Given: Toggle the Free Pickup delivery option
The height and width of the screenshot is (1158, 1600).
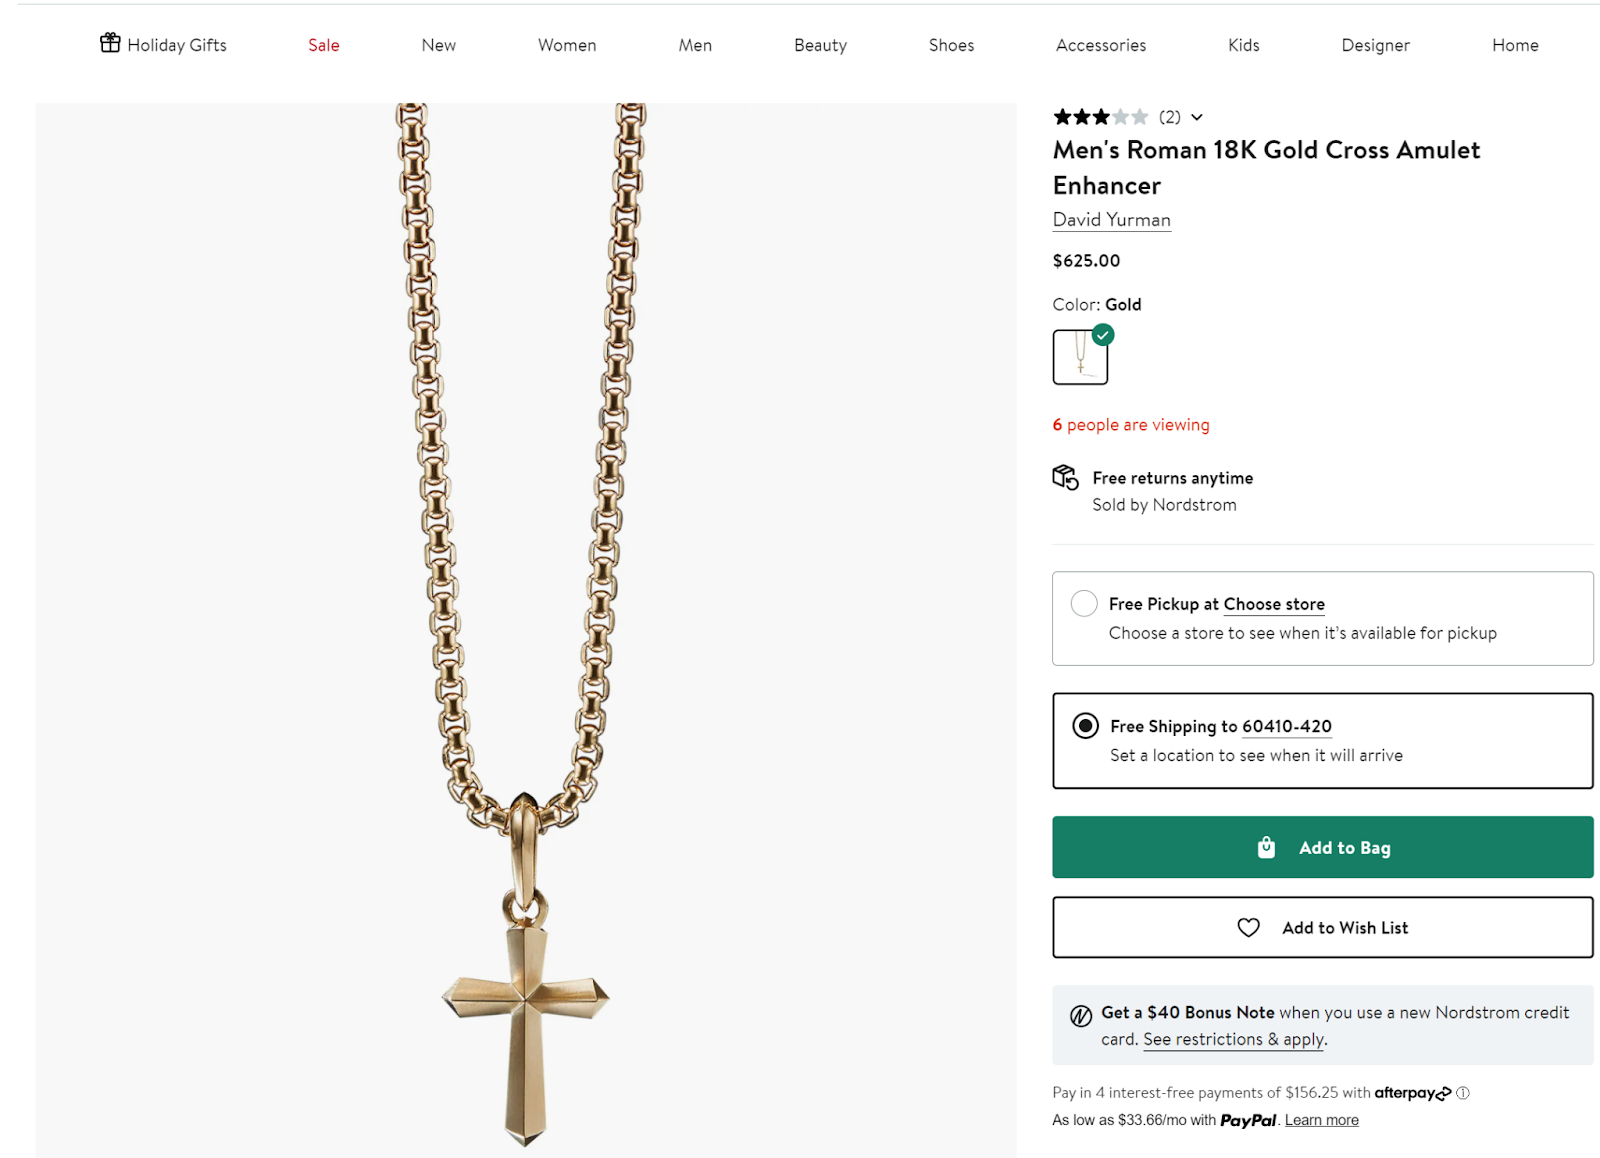Looking at the screenshot, I should 1084,603.
